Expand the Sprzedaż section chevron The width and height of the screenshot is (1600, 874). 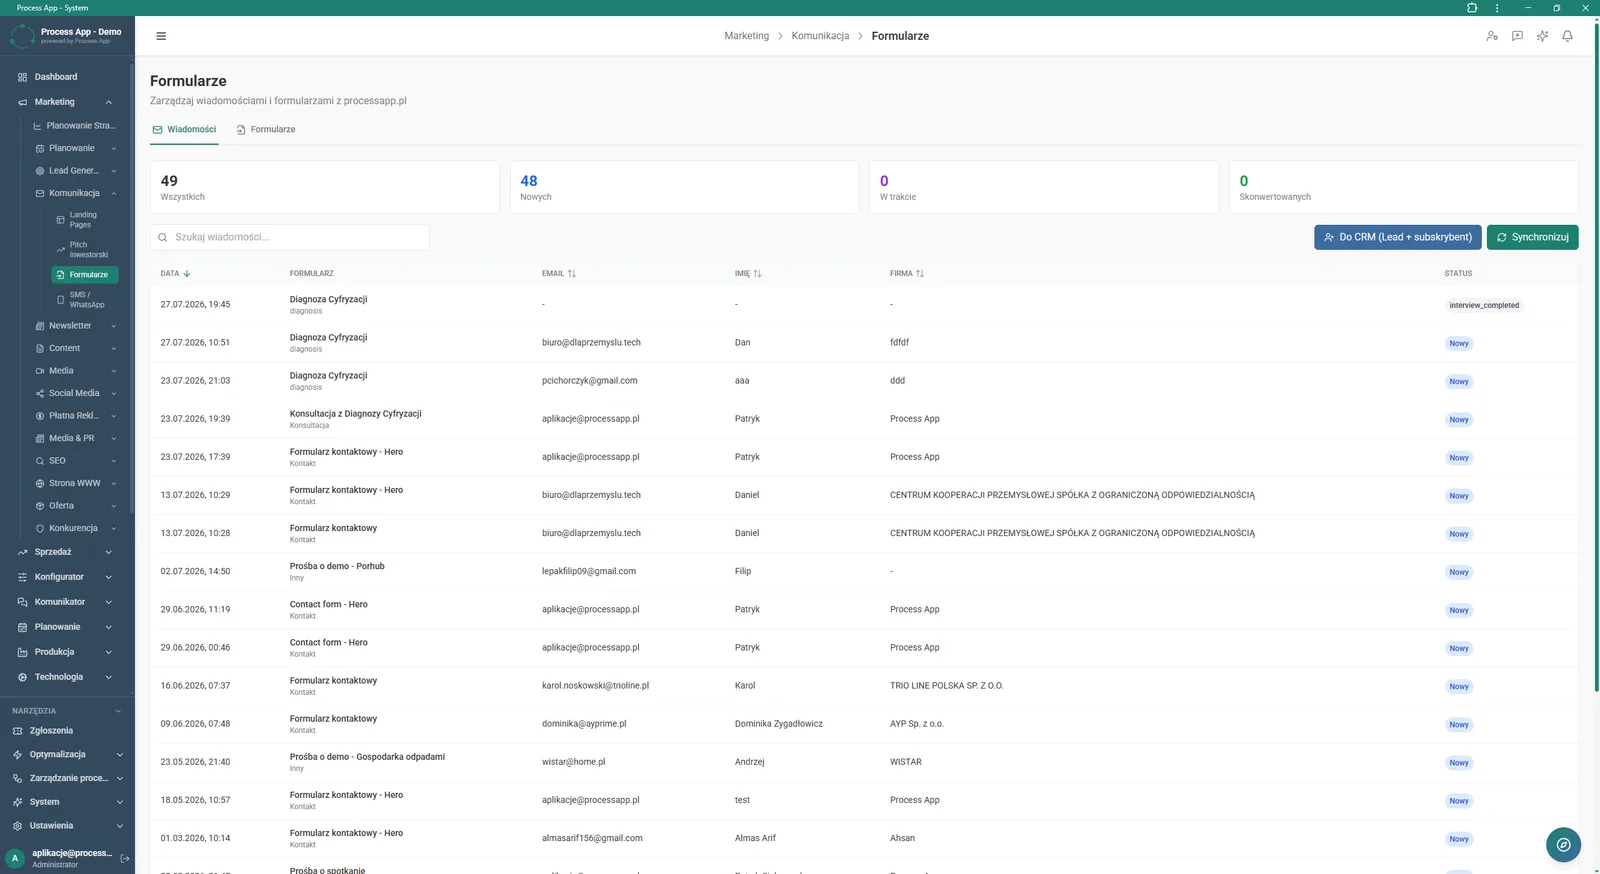pos(108,552)
